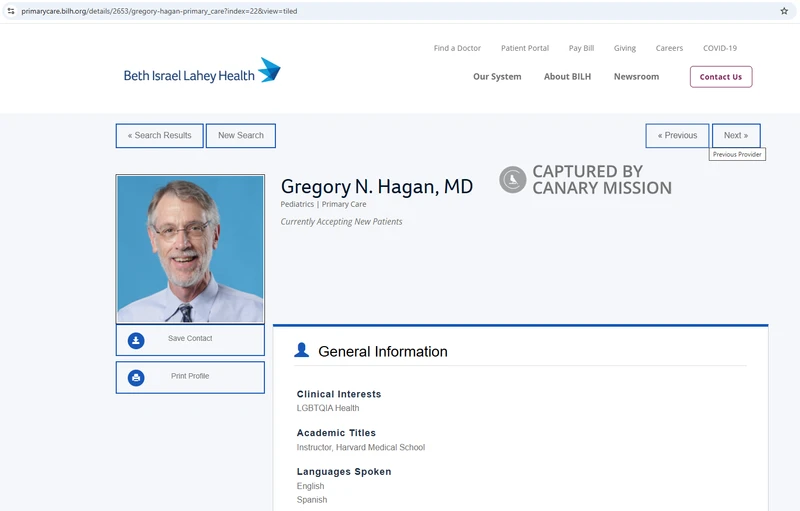Click 'Primary Care' specialty text
This screenshot has height=511, width=800.
(x=344, y=204)
